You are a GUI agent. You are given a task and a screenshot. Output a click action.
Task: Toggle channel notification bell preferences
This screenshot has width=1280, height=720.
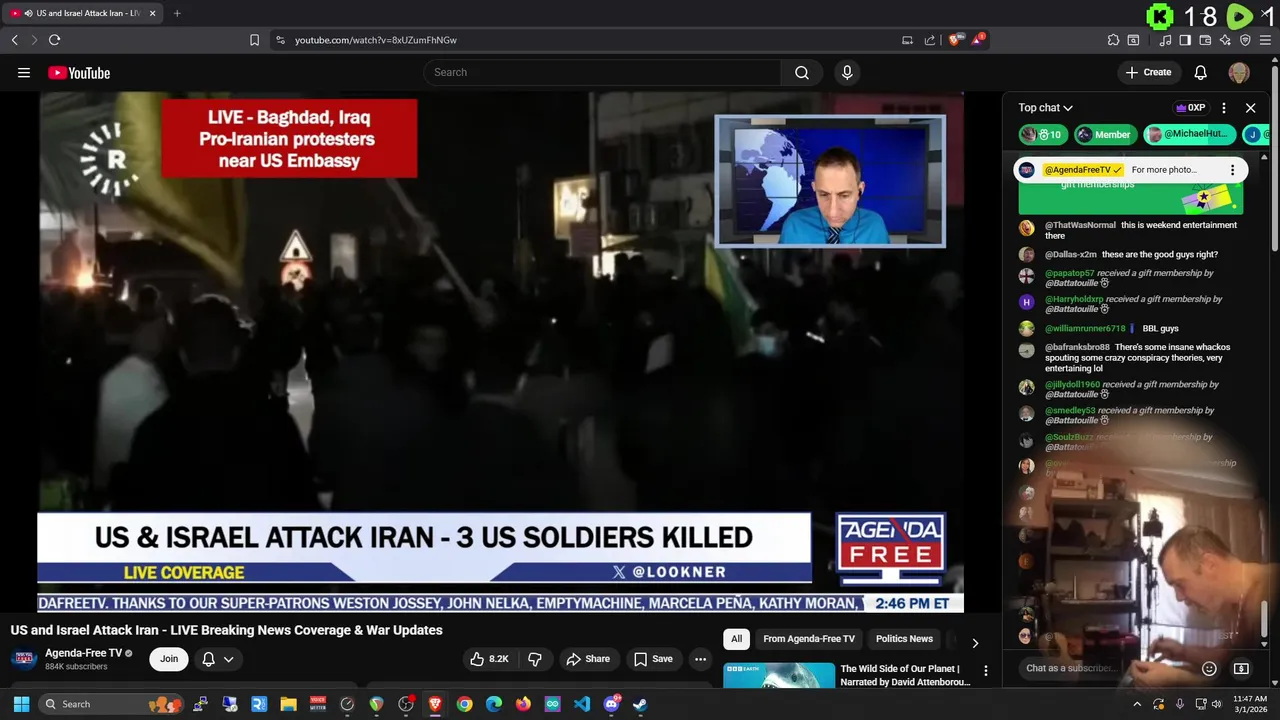coord(217,659)
